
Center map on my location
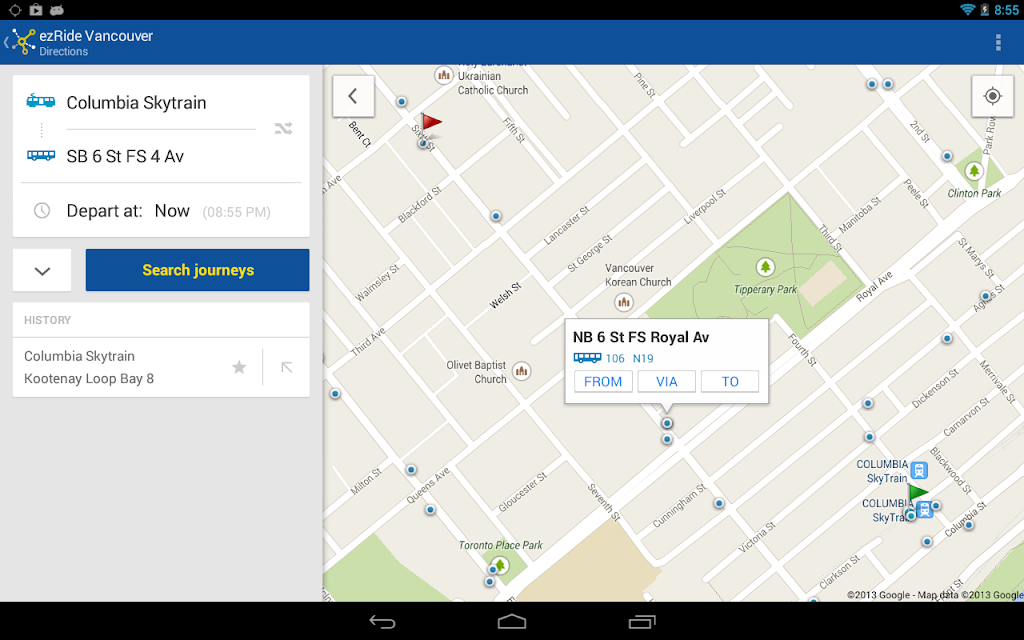[992, 96]
